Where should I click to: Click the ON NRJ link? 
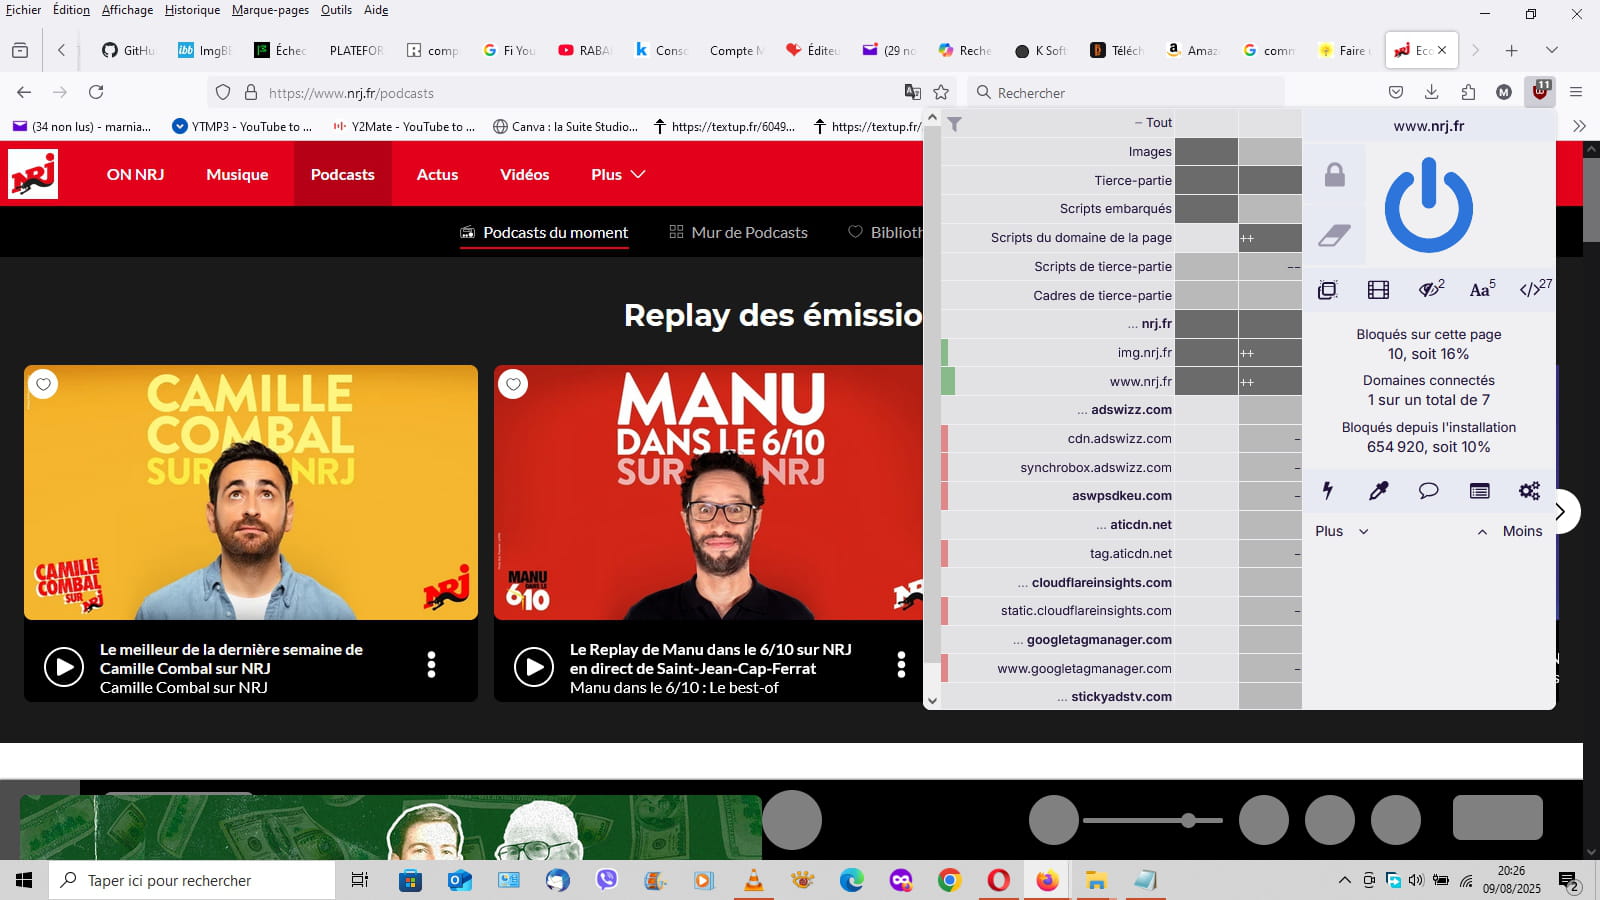point(135,174)
